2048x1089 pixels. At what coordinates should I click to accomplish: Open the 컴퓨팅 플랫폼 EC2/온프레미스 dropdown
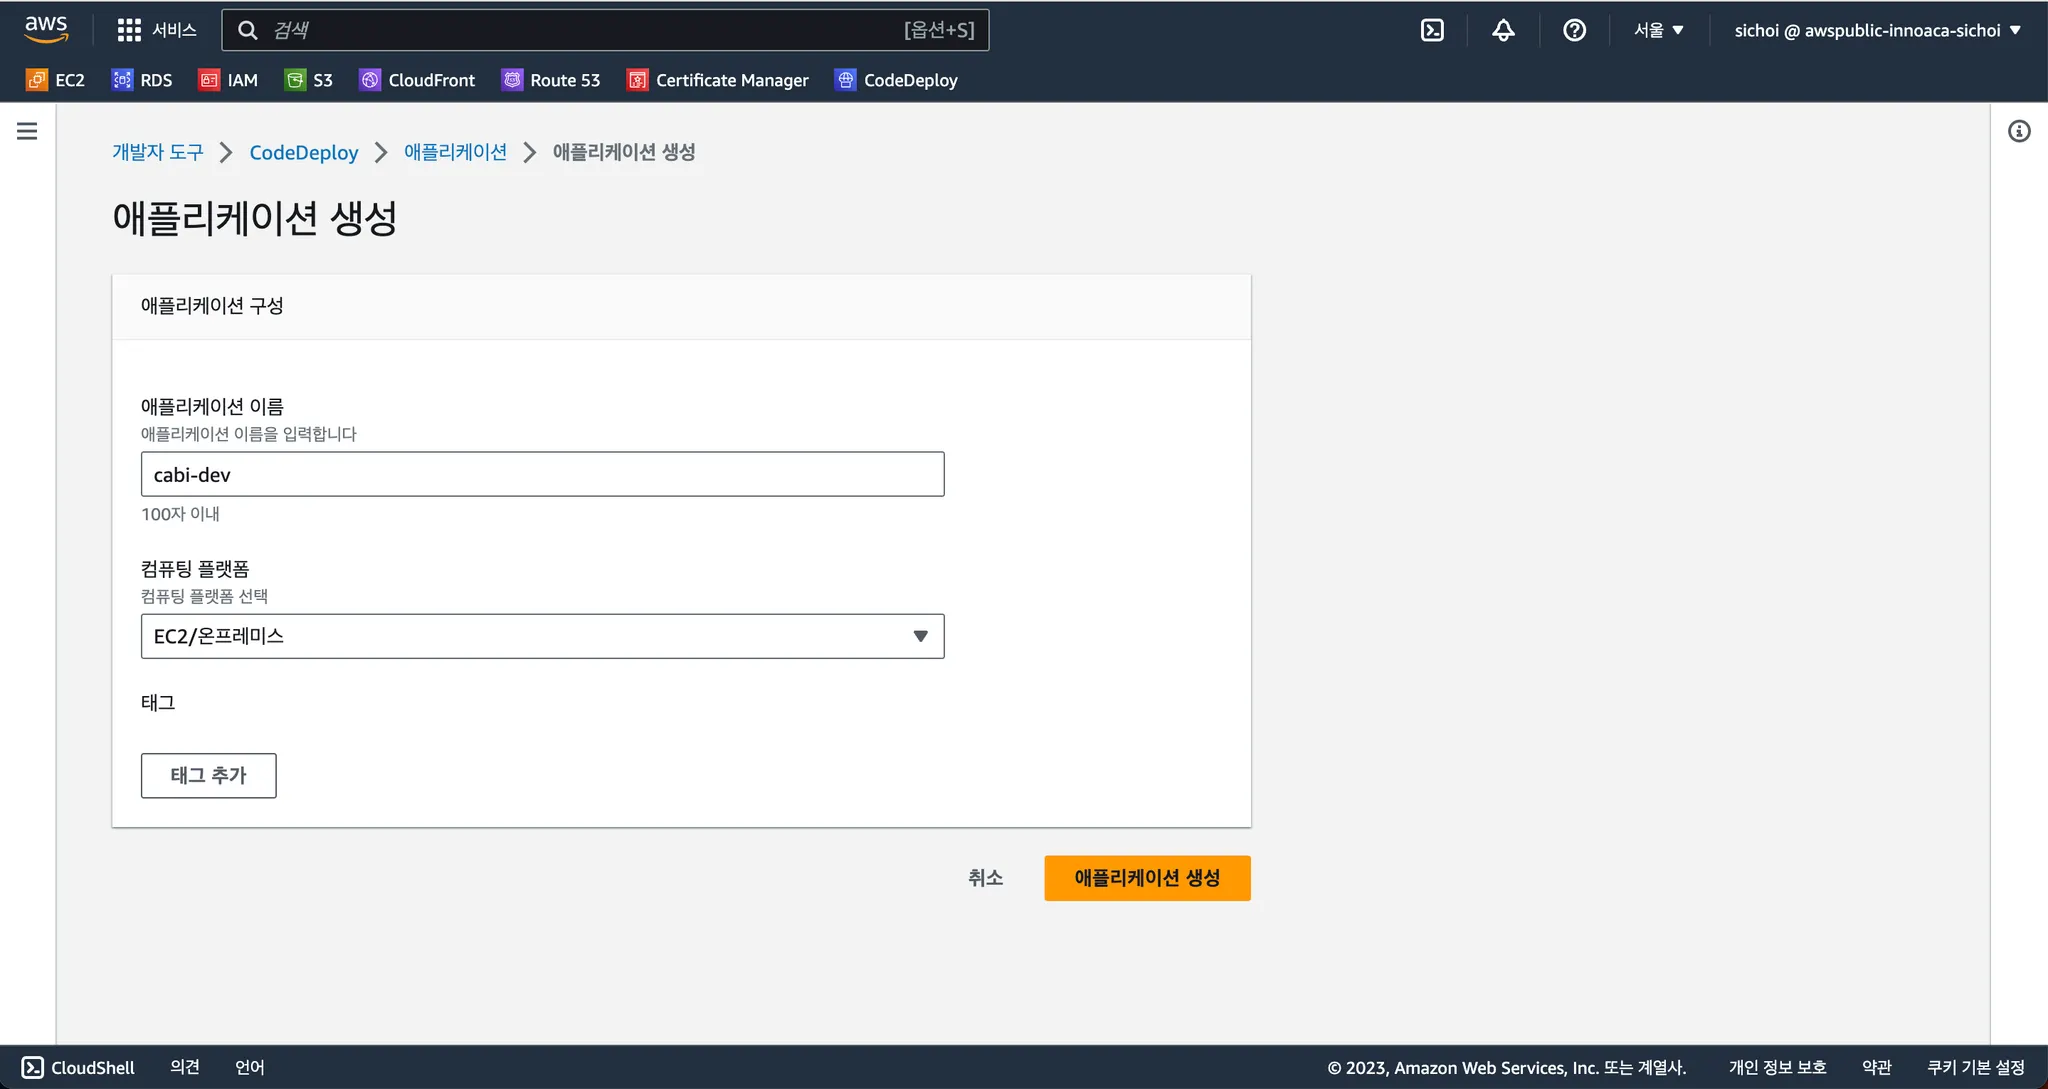pyautogui.click(x=542, y=636)
